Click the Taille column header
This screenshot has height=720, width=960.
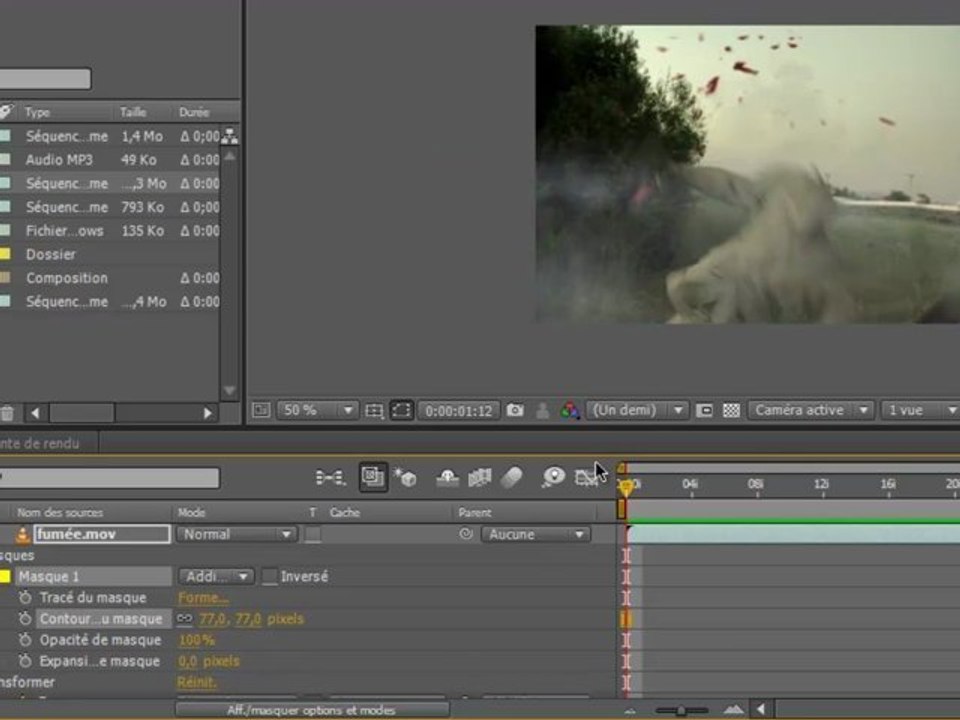tap(133, 113)
